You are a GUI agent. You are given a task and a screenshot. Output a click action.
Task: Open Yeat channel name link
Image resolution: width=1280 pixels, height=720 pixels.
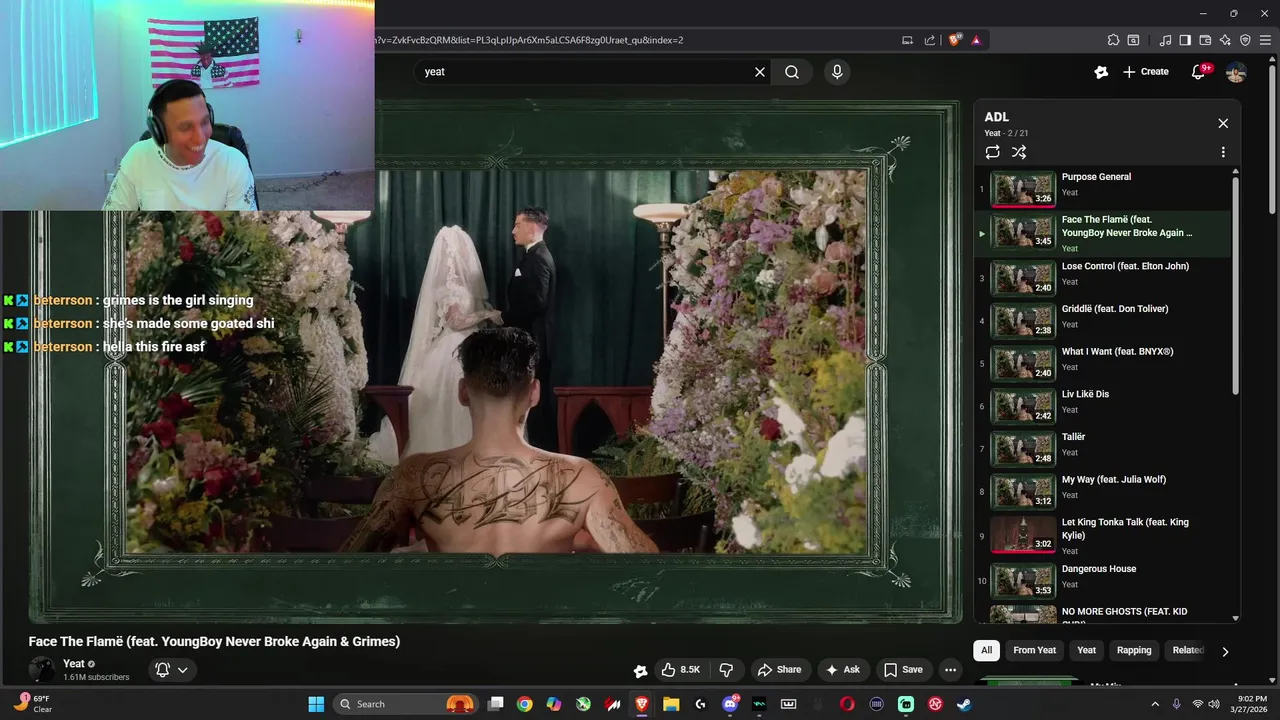(x=74, y=664)
